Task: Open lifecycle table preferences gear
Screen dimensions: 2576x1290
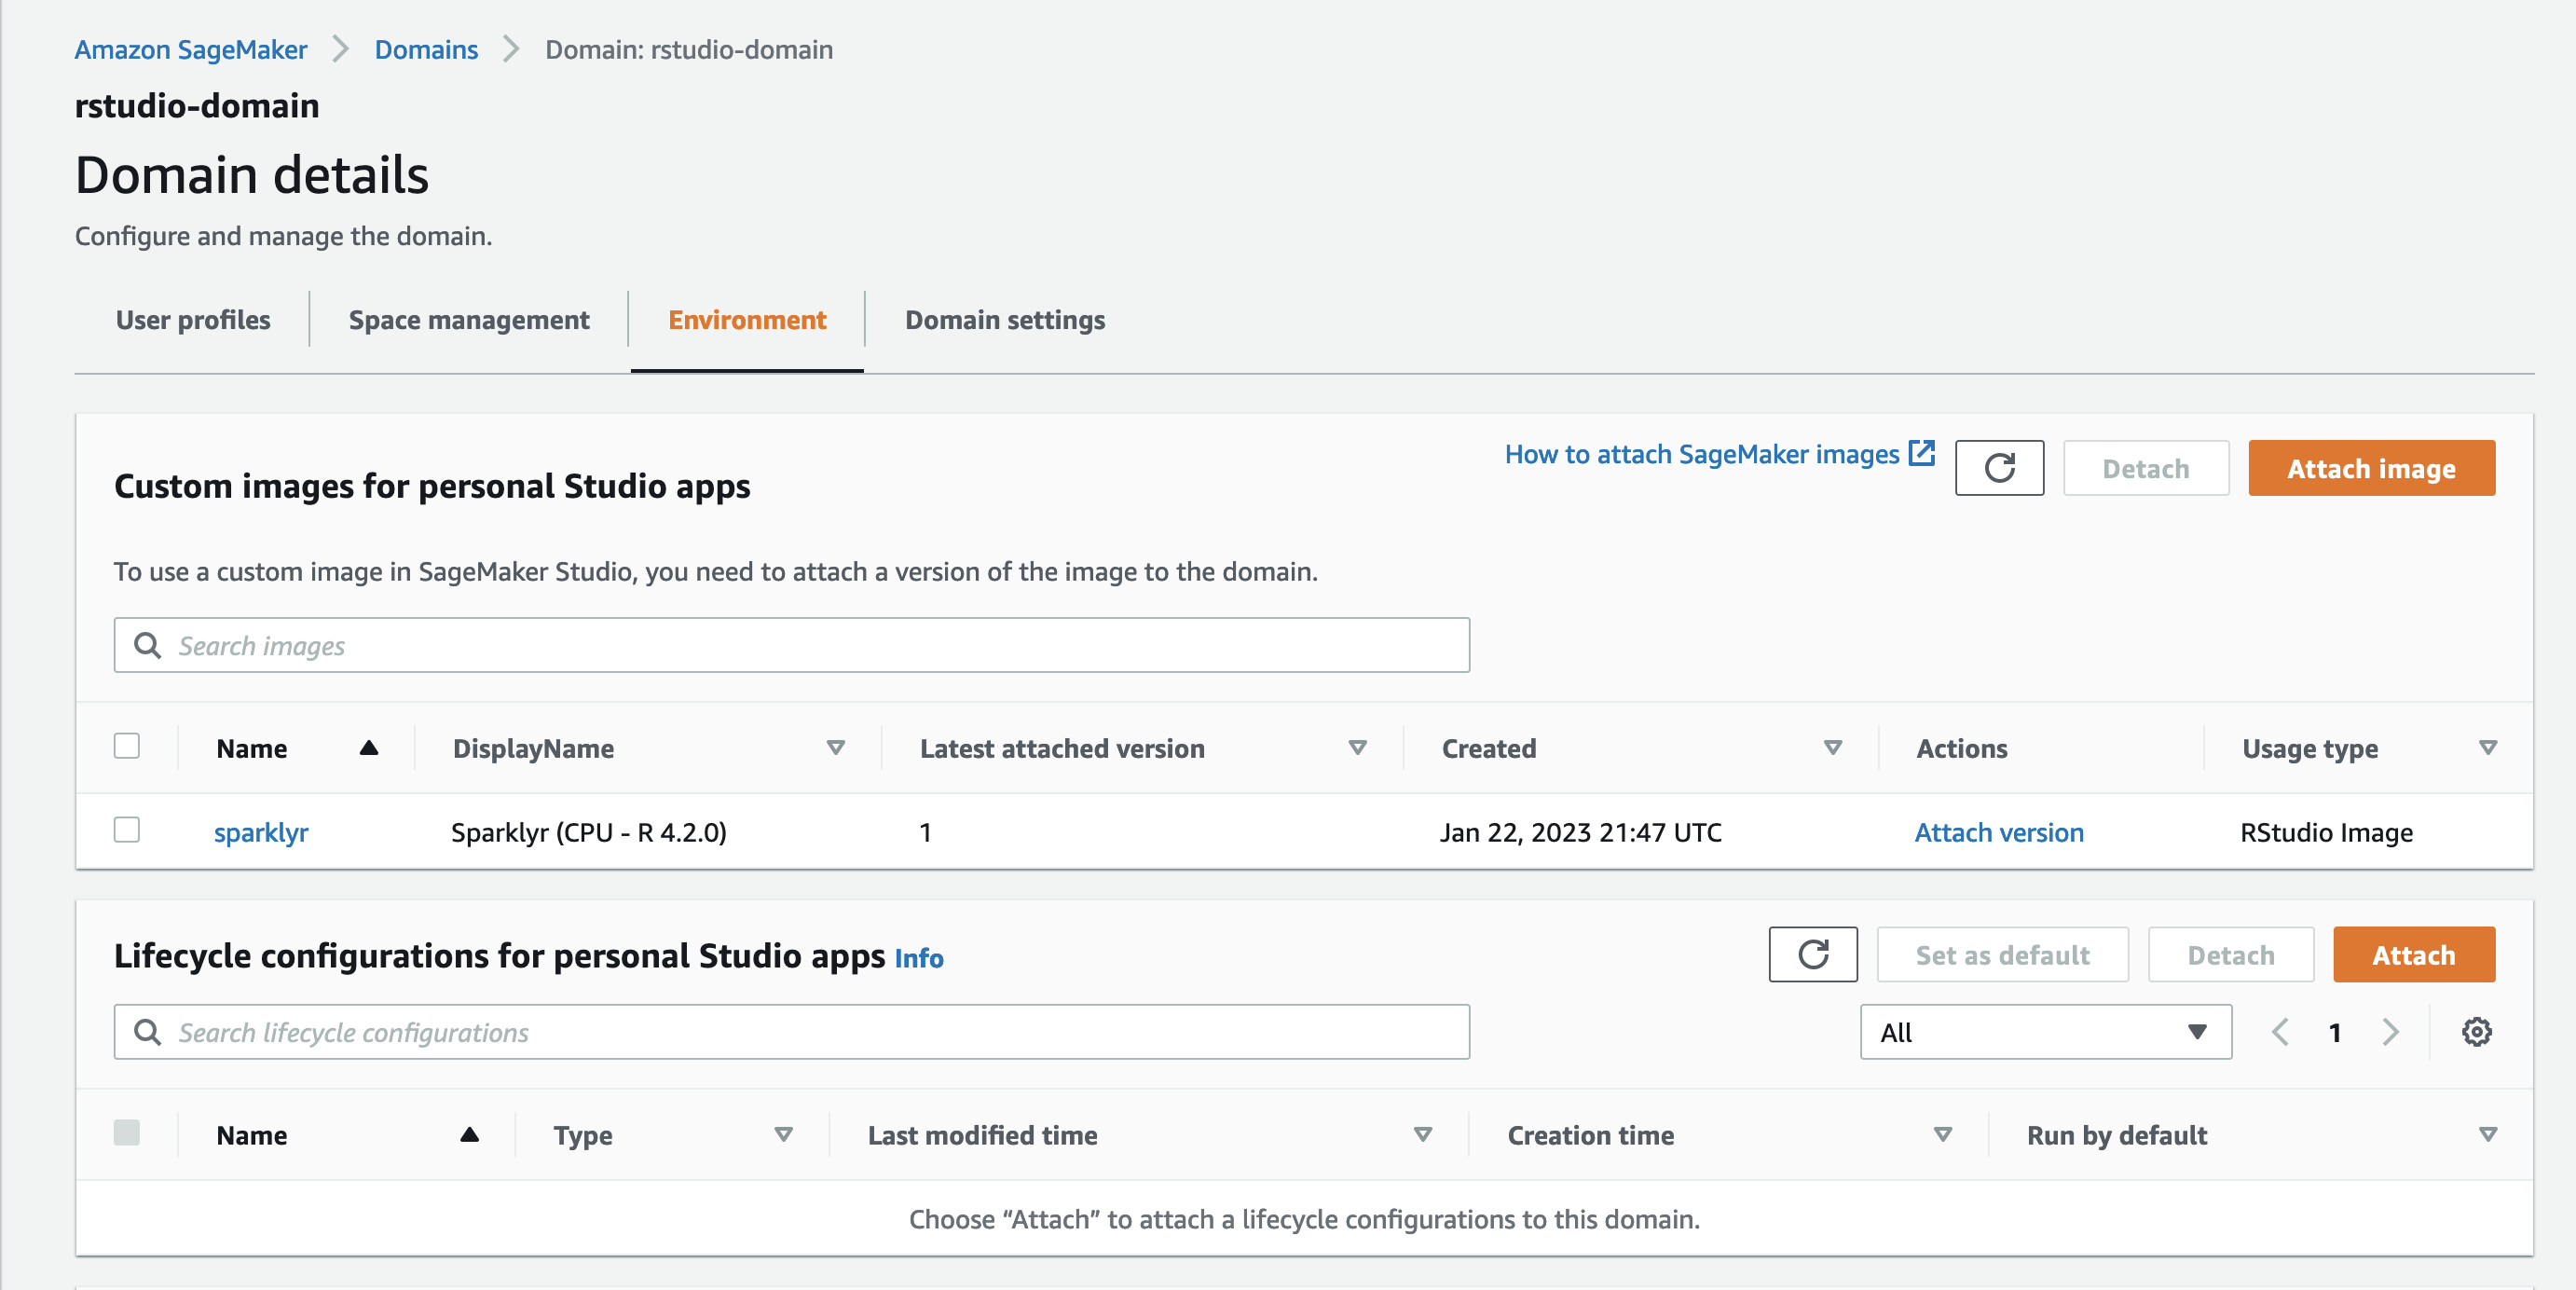Action: [2475, 1032]
